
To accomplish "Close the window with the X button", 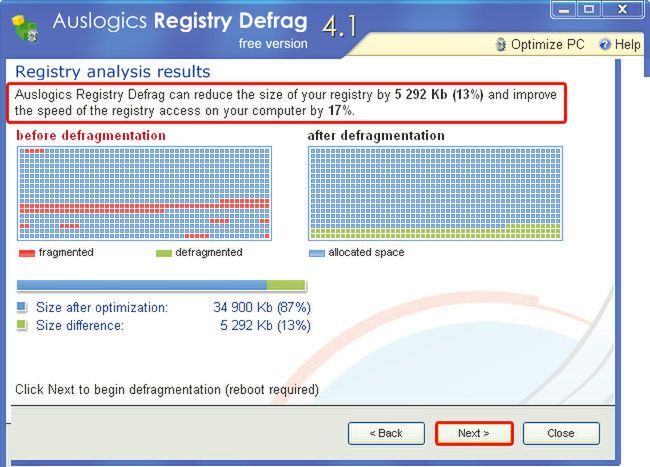I will (622, 10).
